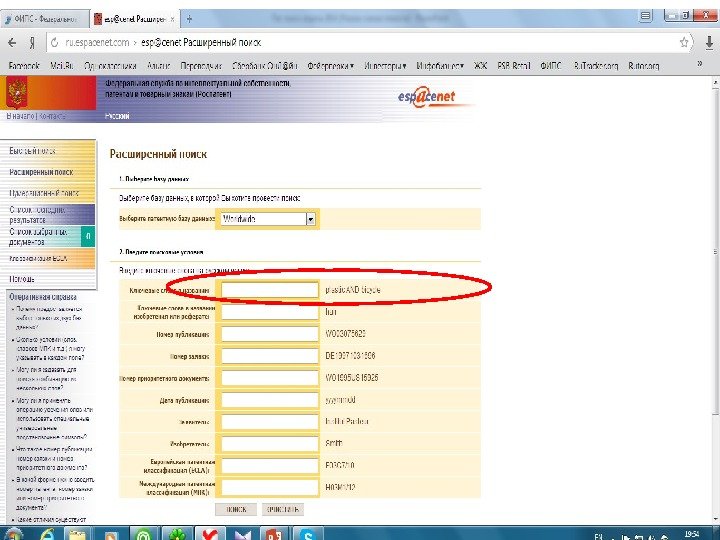Click the Yandex 'Я' home button
Image resolution: width=720 pixels, height=540 pixels.
(x=32, y=43)
